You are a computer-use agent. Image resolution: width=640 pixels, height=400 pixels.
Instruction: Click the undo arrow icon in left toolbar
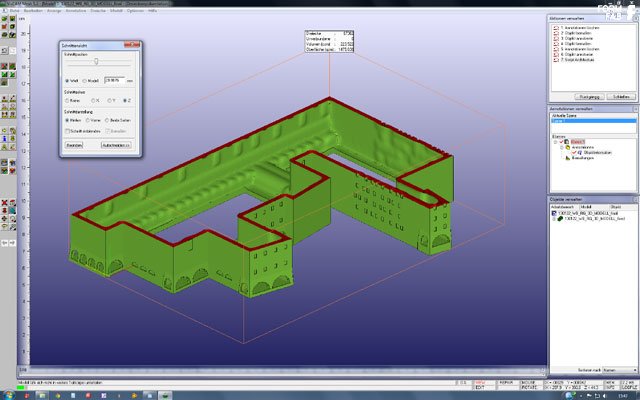[4, 51]
